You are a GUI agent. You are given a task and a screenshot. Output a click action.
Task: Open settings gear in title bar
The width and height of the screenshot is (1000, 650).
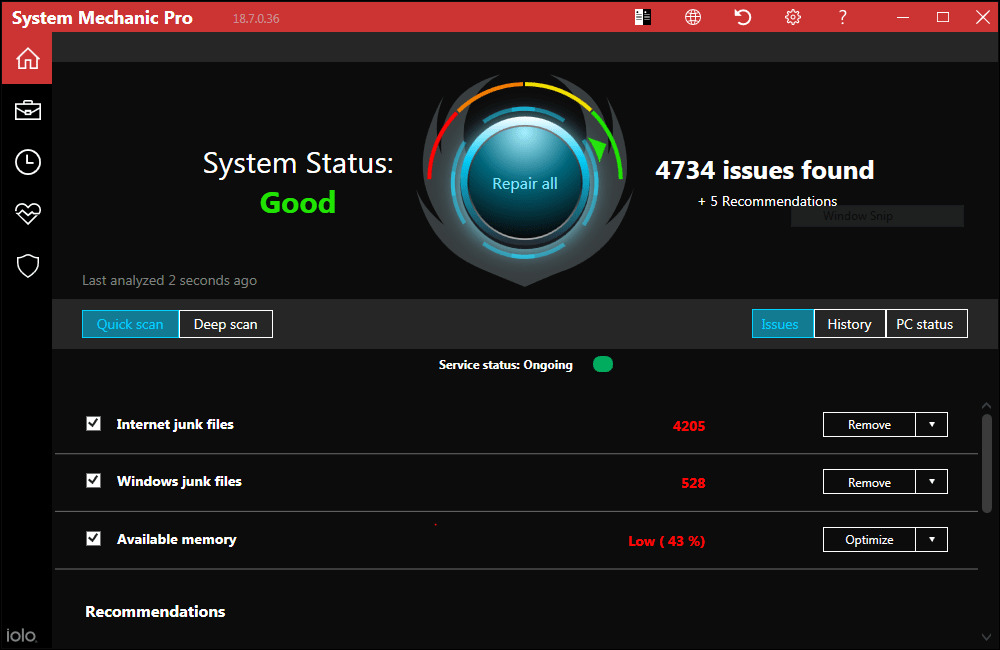[x=793, y=17]
